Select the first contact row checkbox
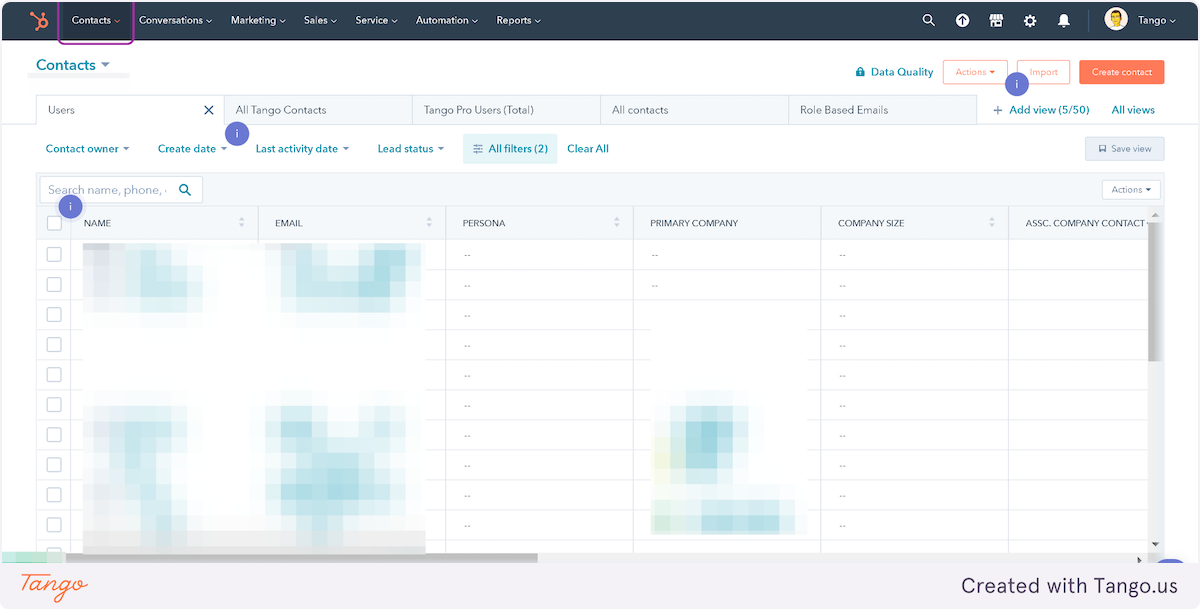The width and height of the screenshot is (1200, 609). pyautogui.click(x=54, y=254)
